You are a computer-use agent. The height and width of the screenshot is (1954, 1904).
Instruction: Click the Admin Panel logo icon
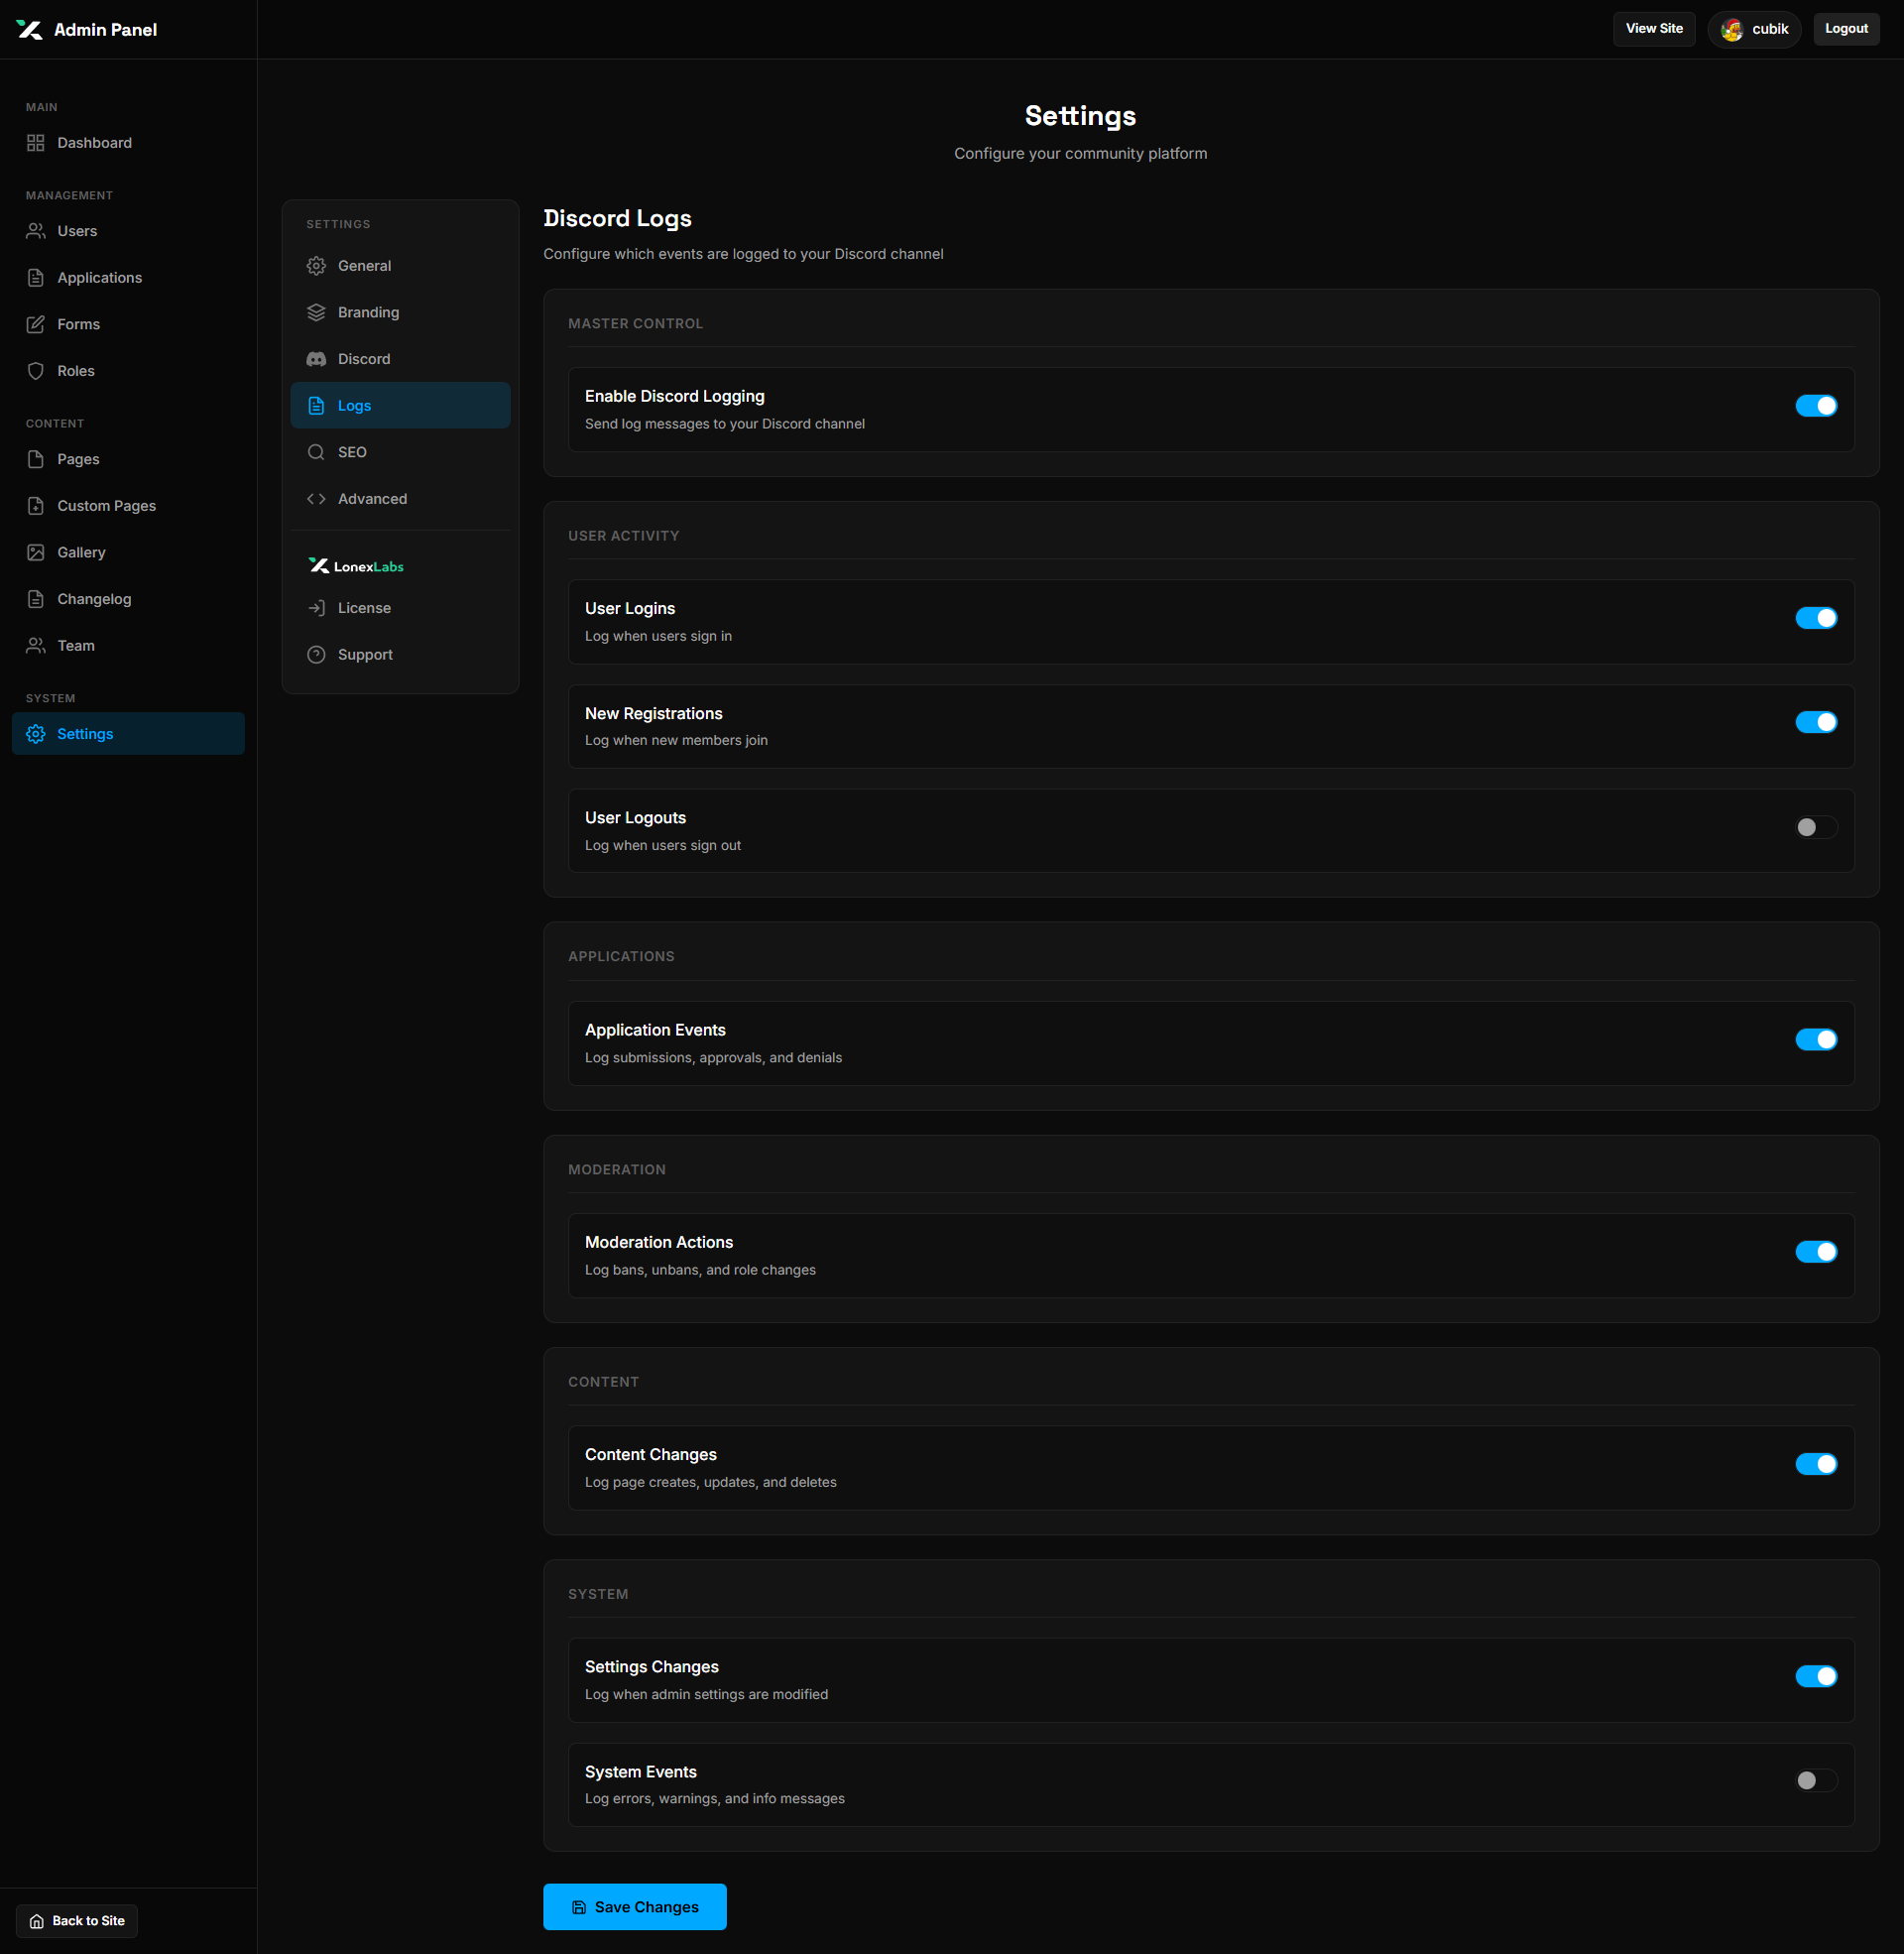[29, 30]
